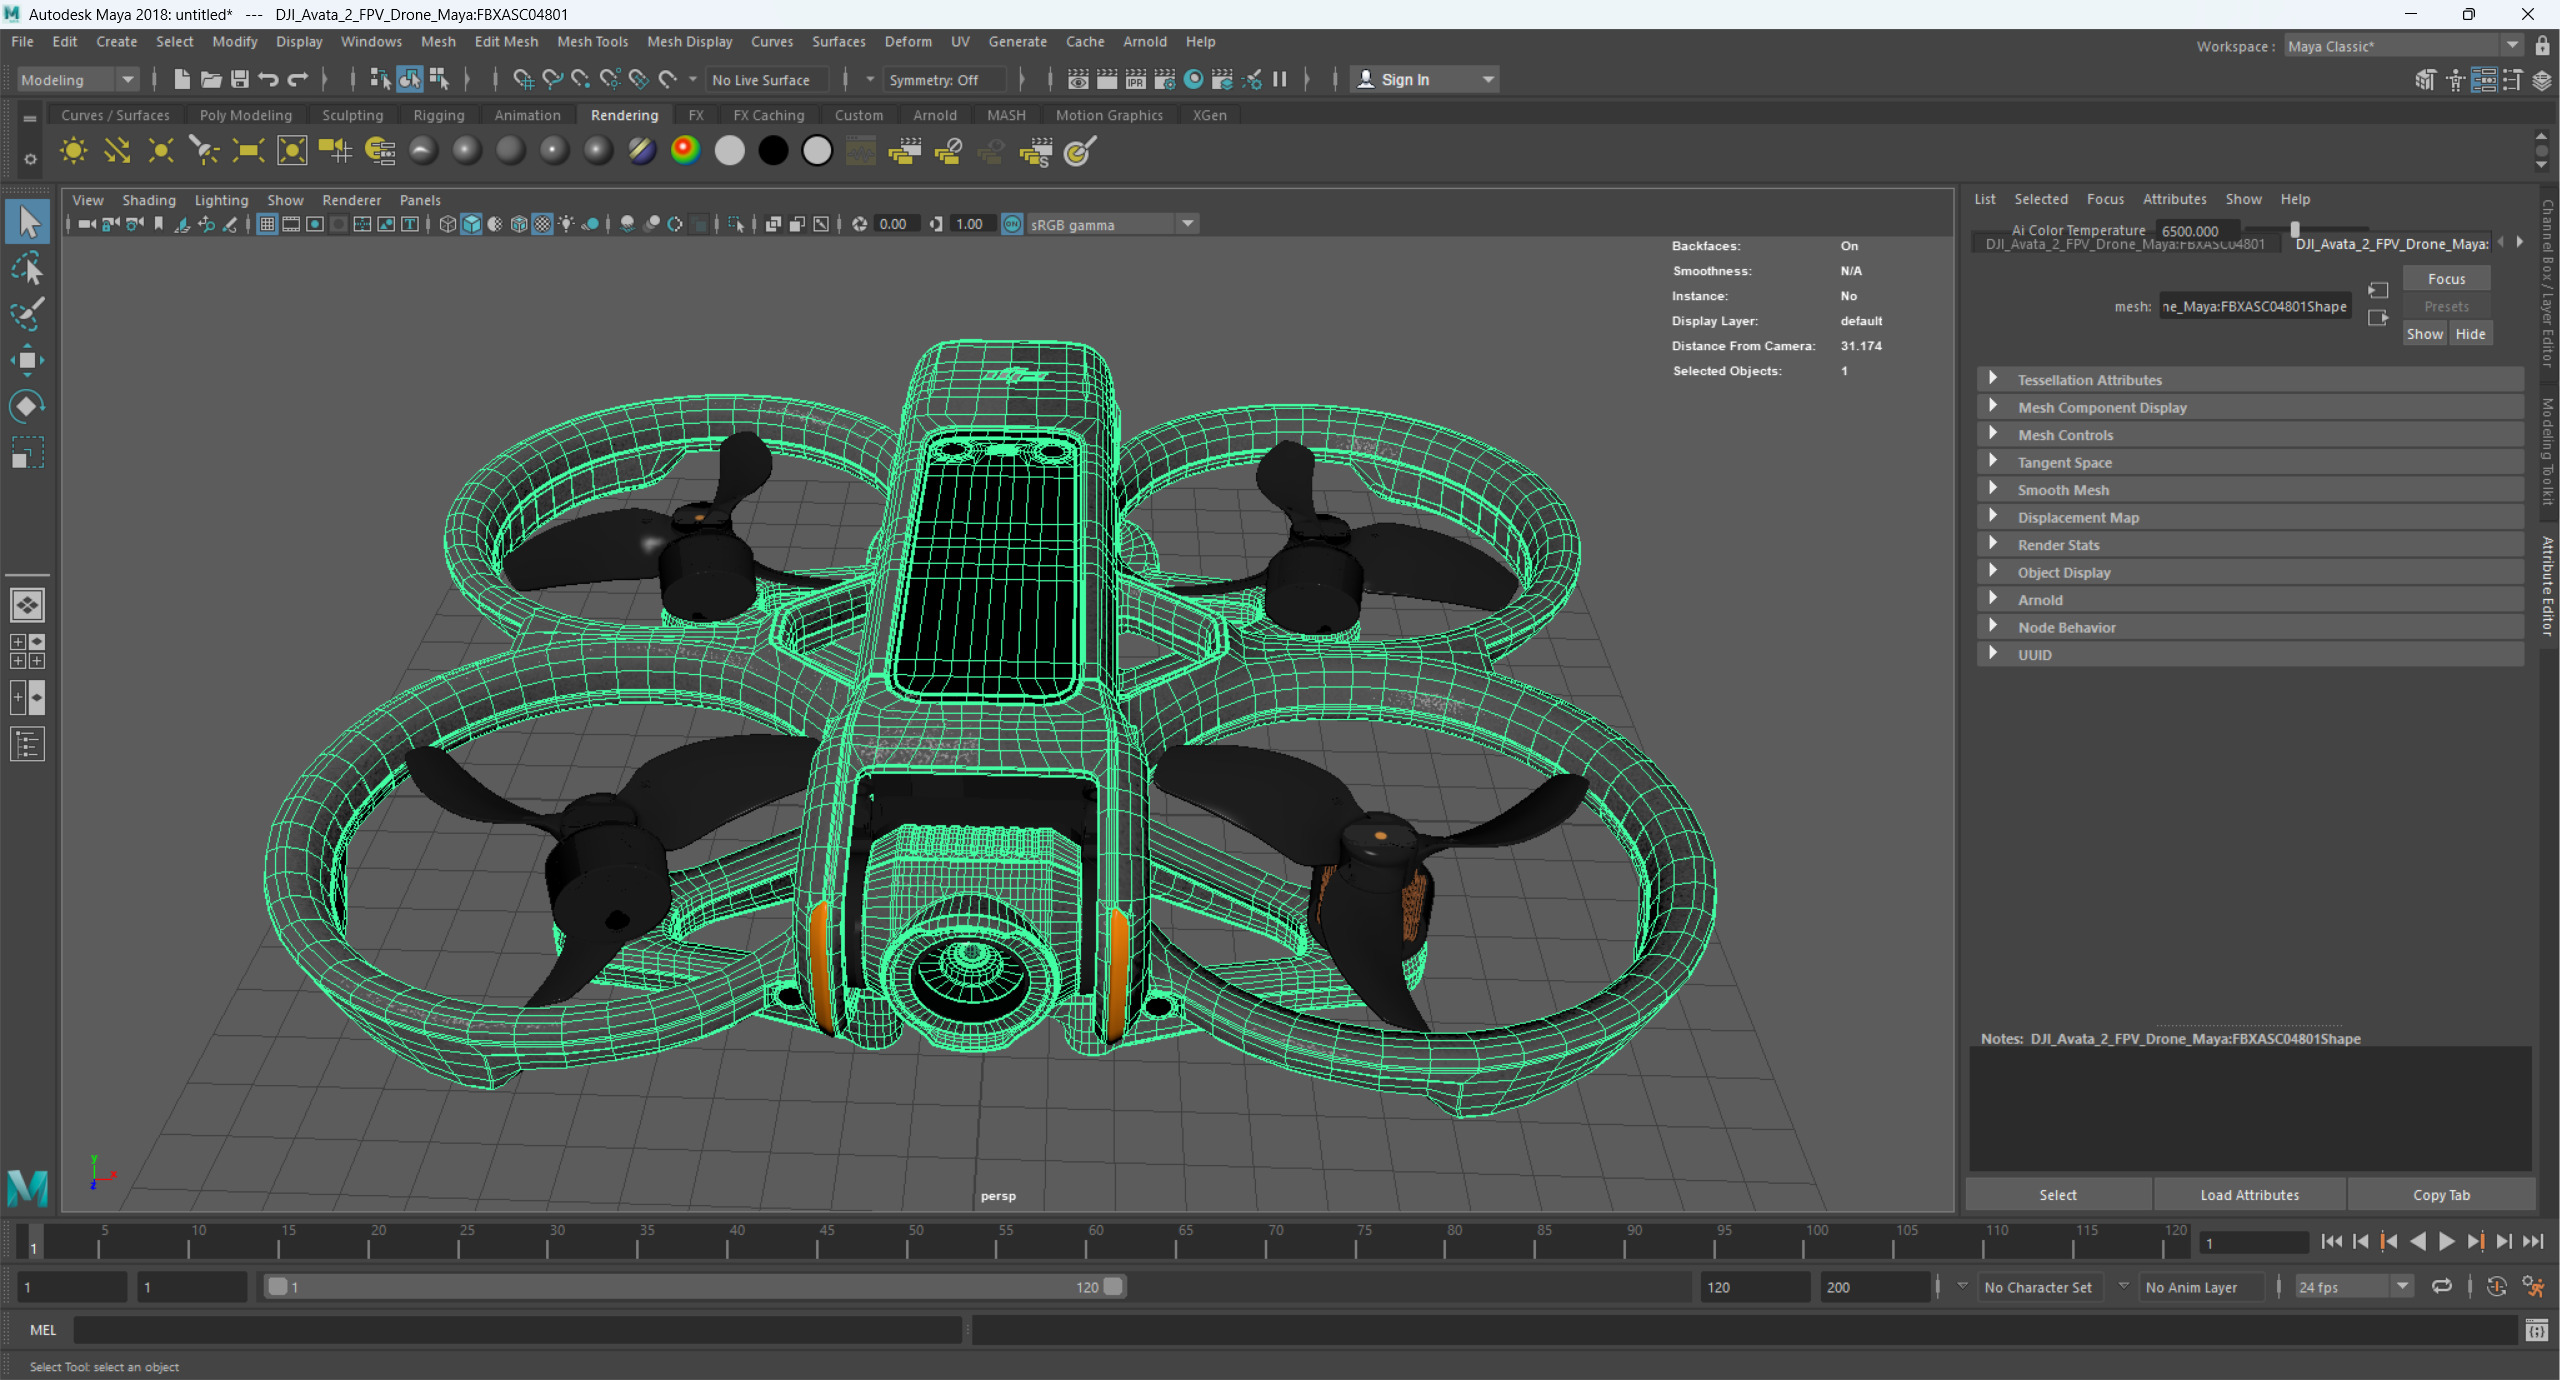This screenshot has width=2560, height=1380.
Task: Open the 24 fps frame rate dropdown
Action: [x=2353, y=1287]
